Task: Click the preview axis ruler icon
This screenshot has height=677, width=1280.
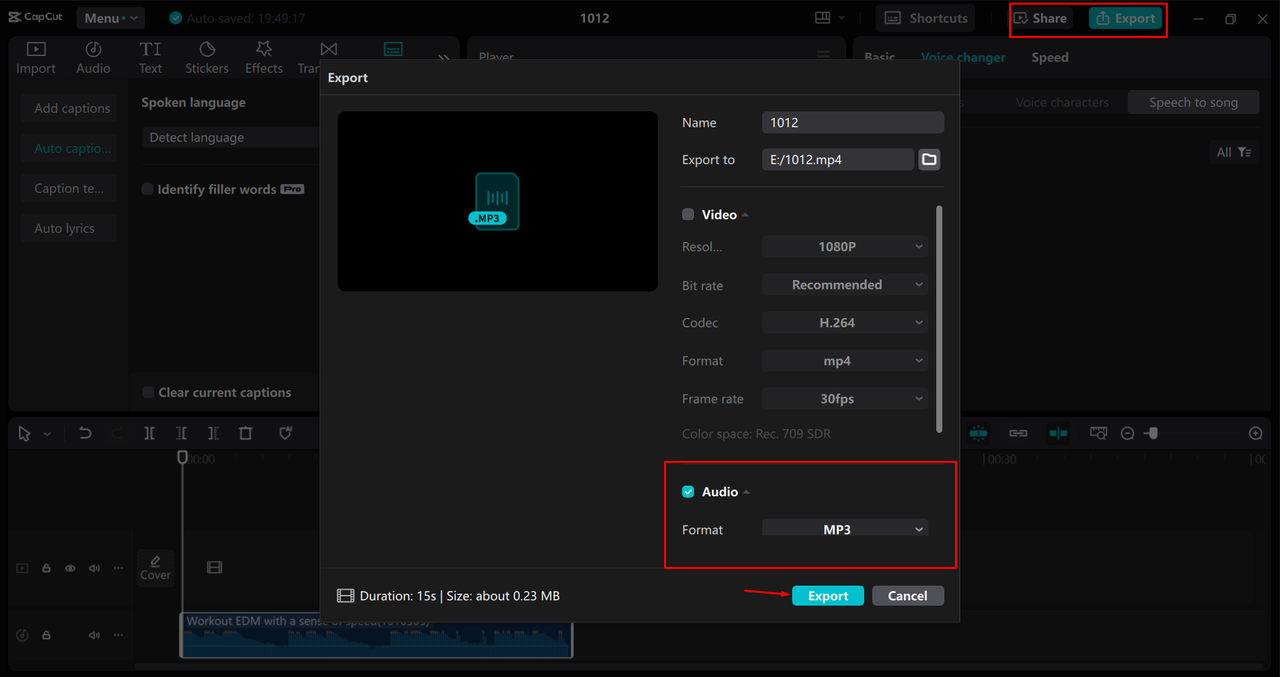Action: [x=1098, y=433]
